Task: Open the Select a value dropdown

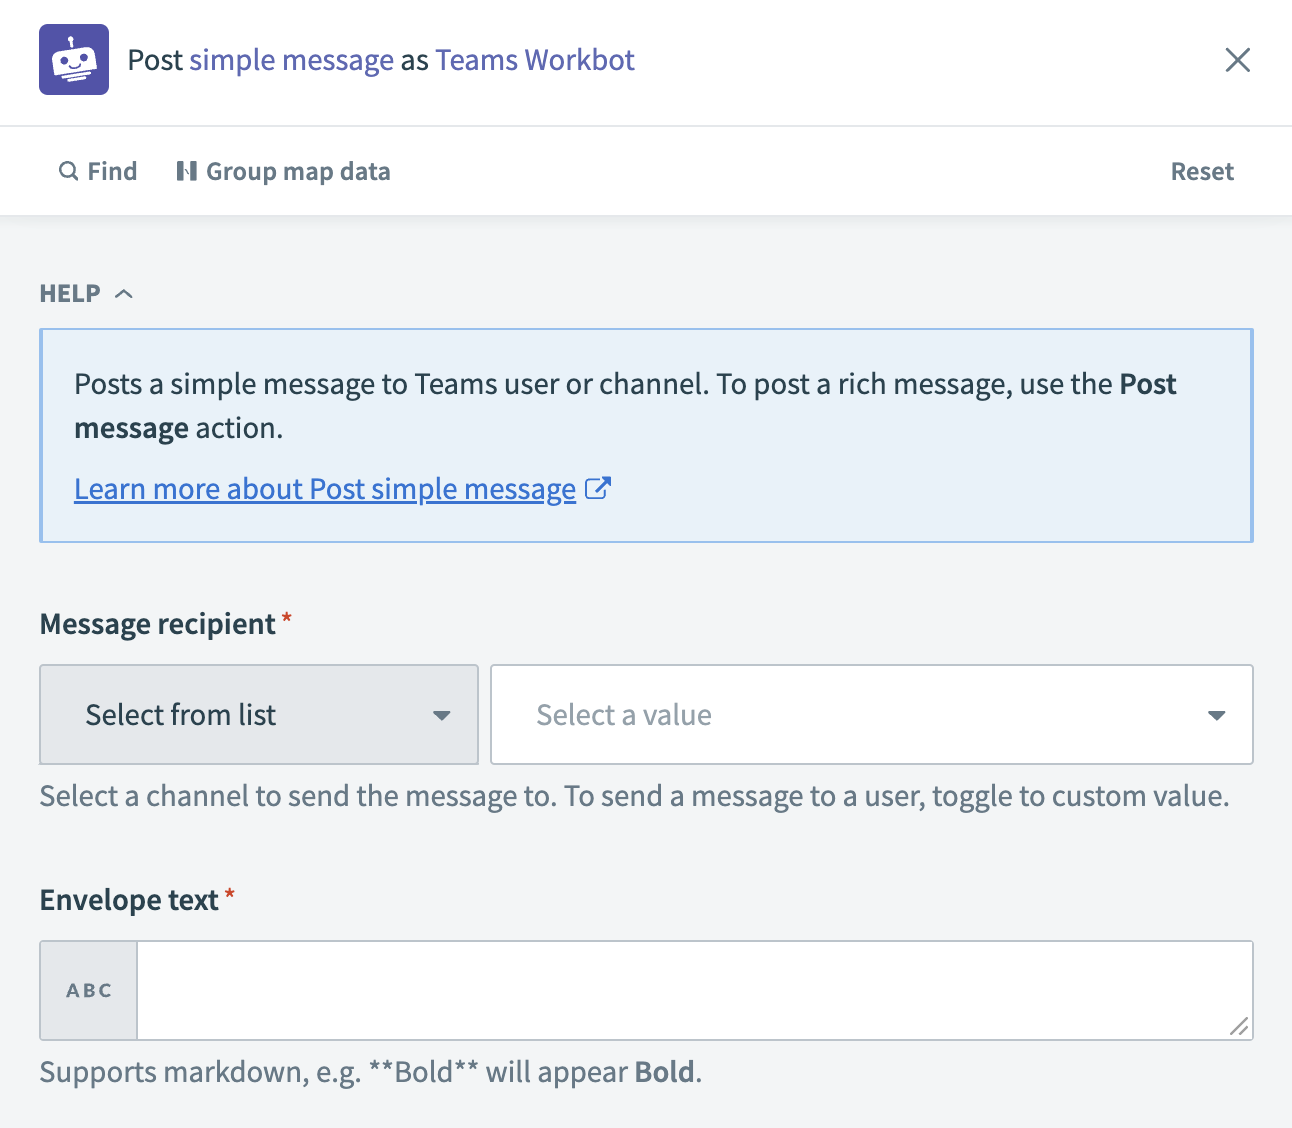Action: [870, 715]
